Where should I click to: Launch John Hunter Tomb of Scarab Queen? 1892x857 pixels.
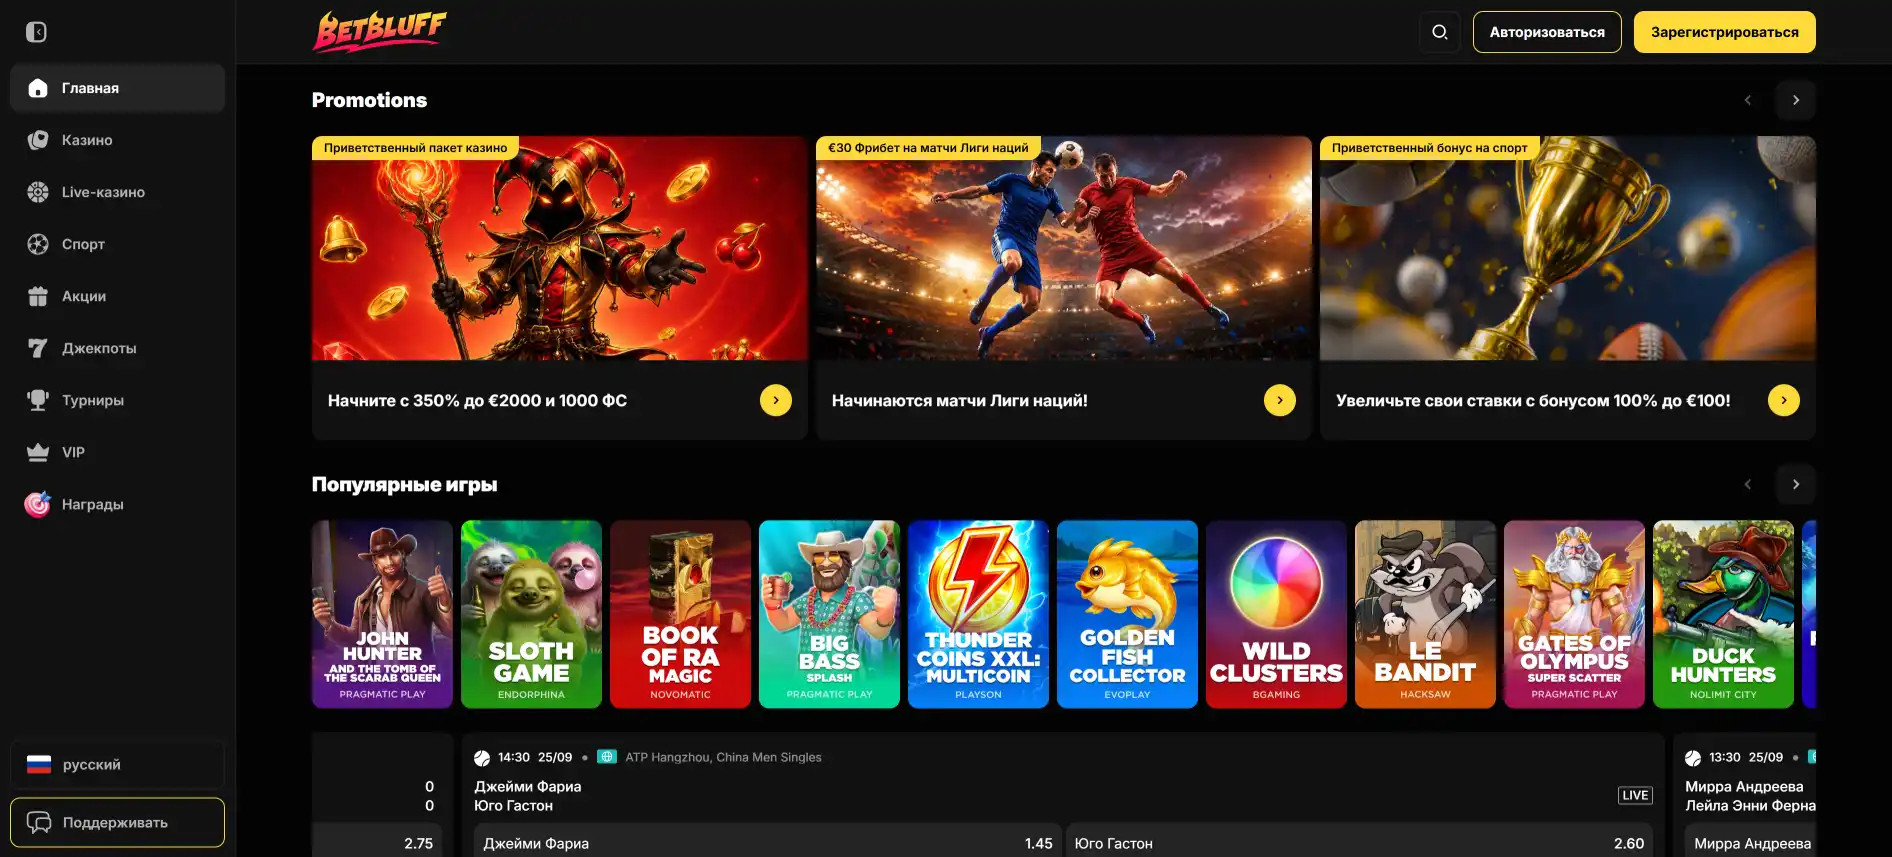coord(382,614)
